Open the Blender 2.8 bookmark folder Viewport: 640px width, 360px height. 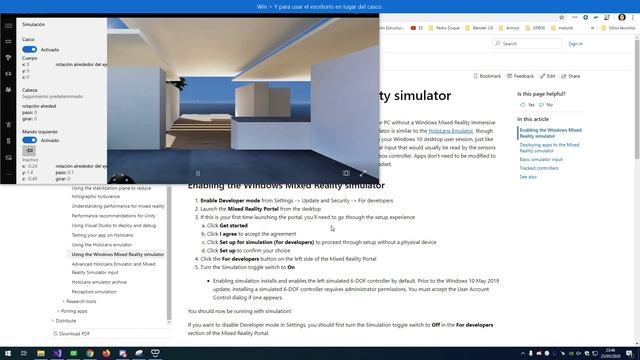click(x=479, y=28)
